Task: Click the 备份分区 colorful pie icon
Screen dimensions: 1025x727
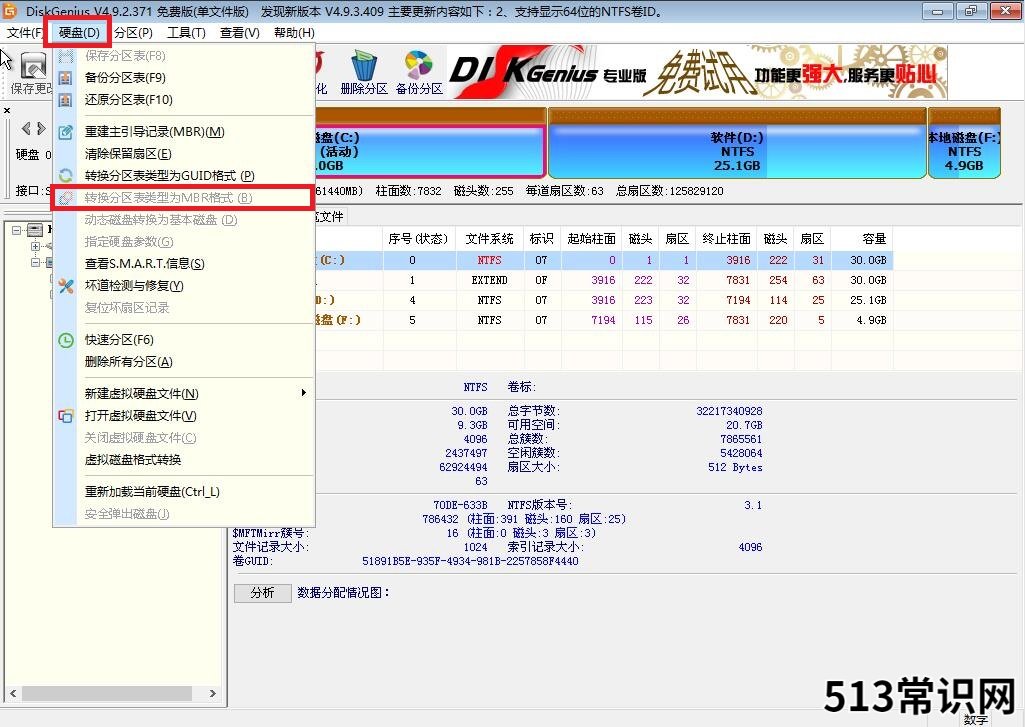Action: pos(418,66)
